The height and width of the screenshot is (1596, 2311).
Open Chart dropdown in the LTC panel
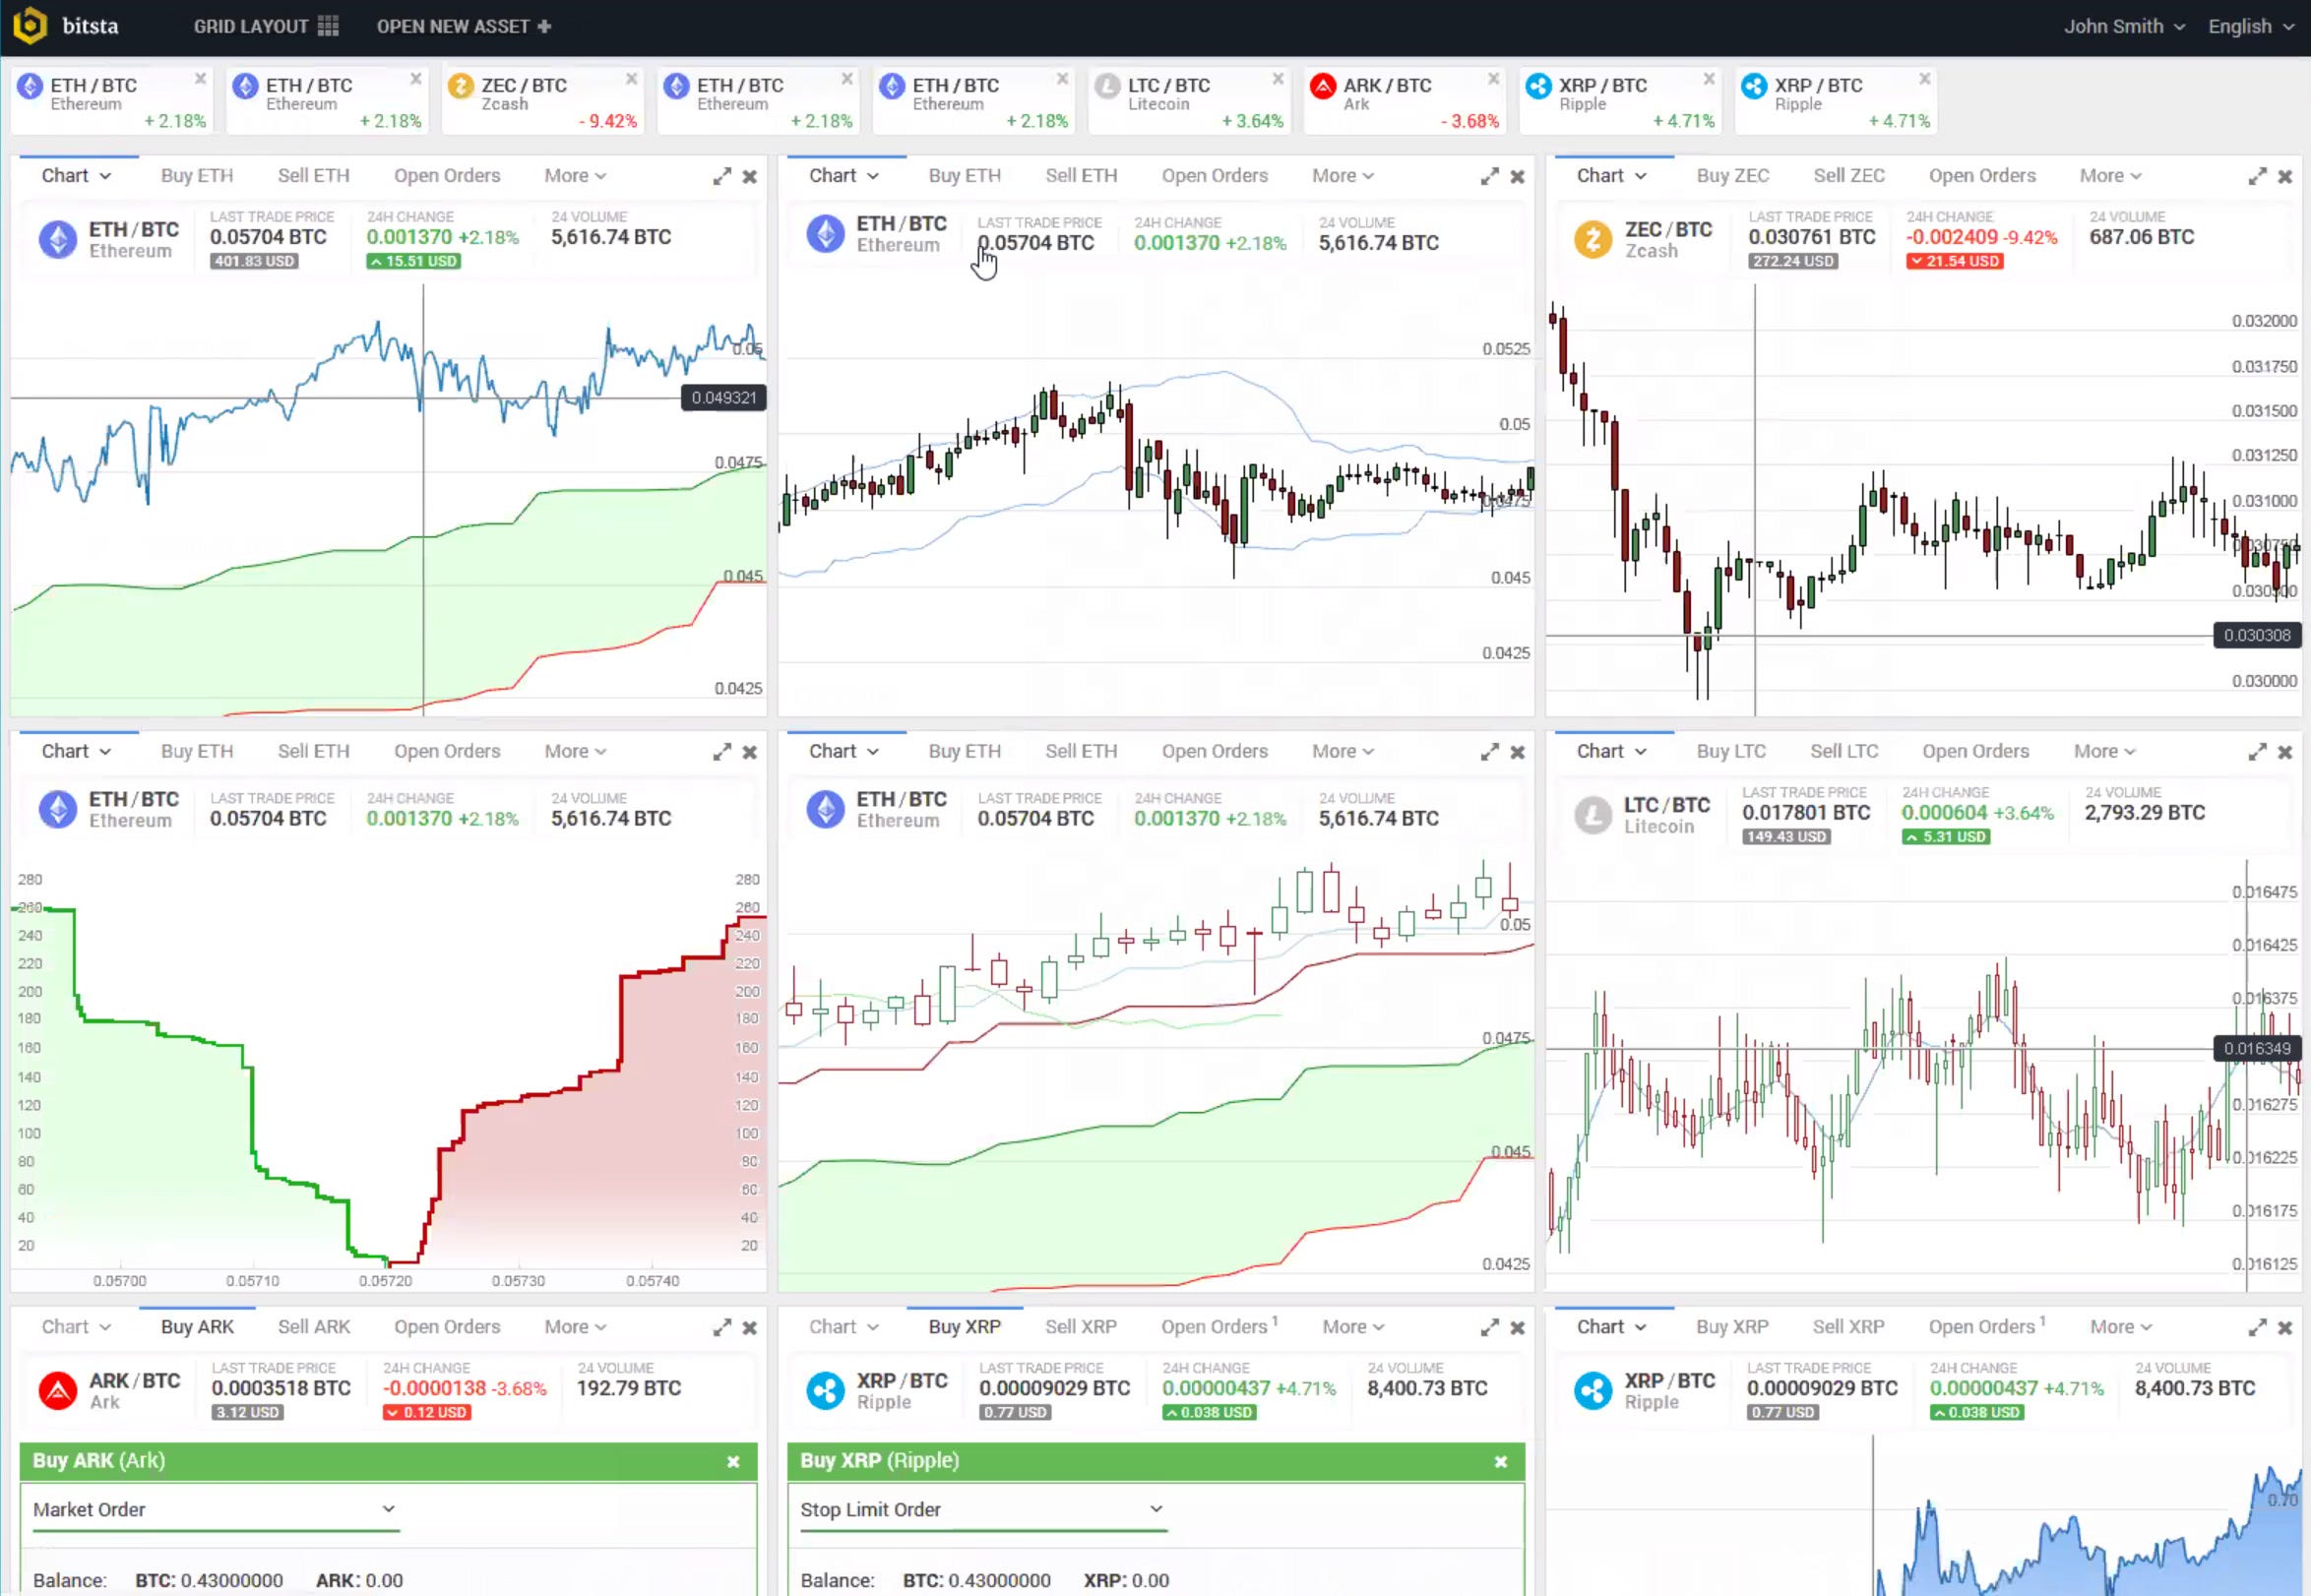coord(1611,751)
